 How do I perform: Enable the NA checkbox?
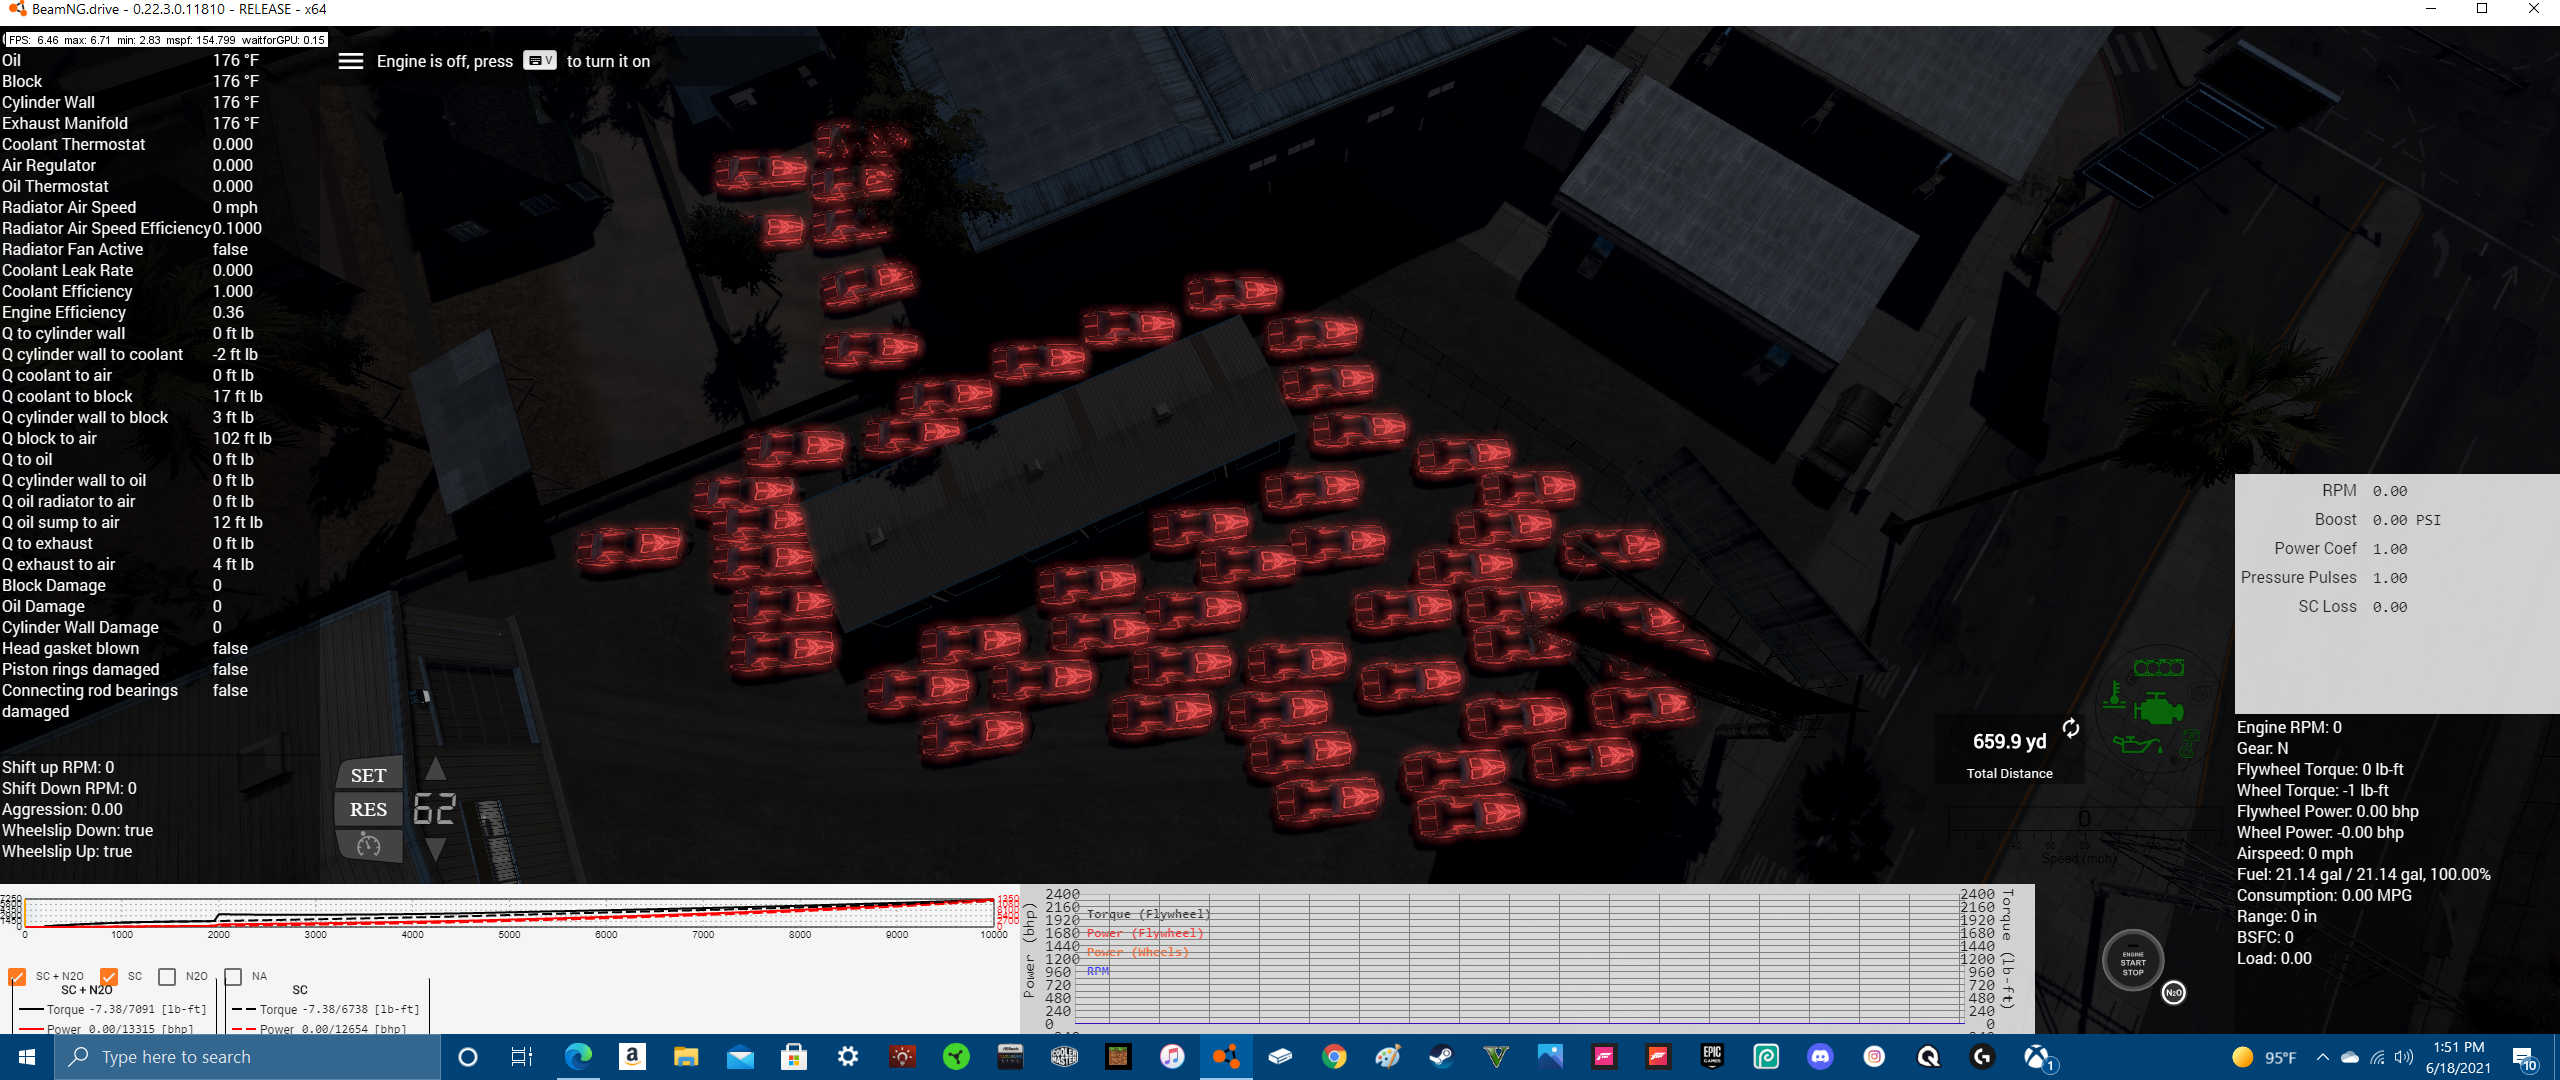233,977
